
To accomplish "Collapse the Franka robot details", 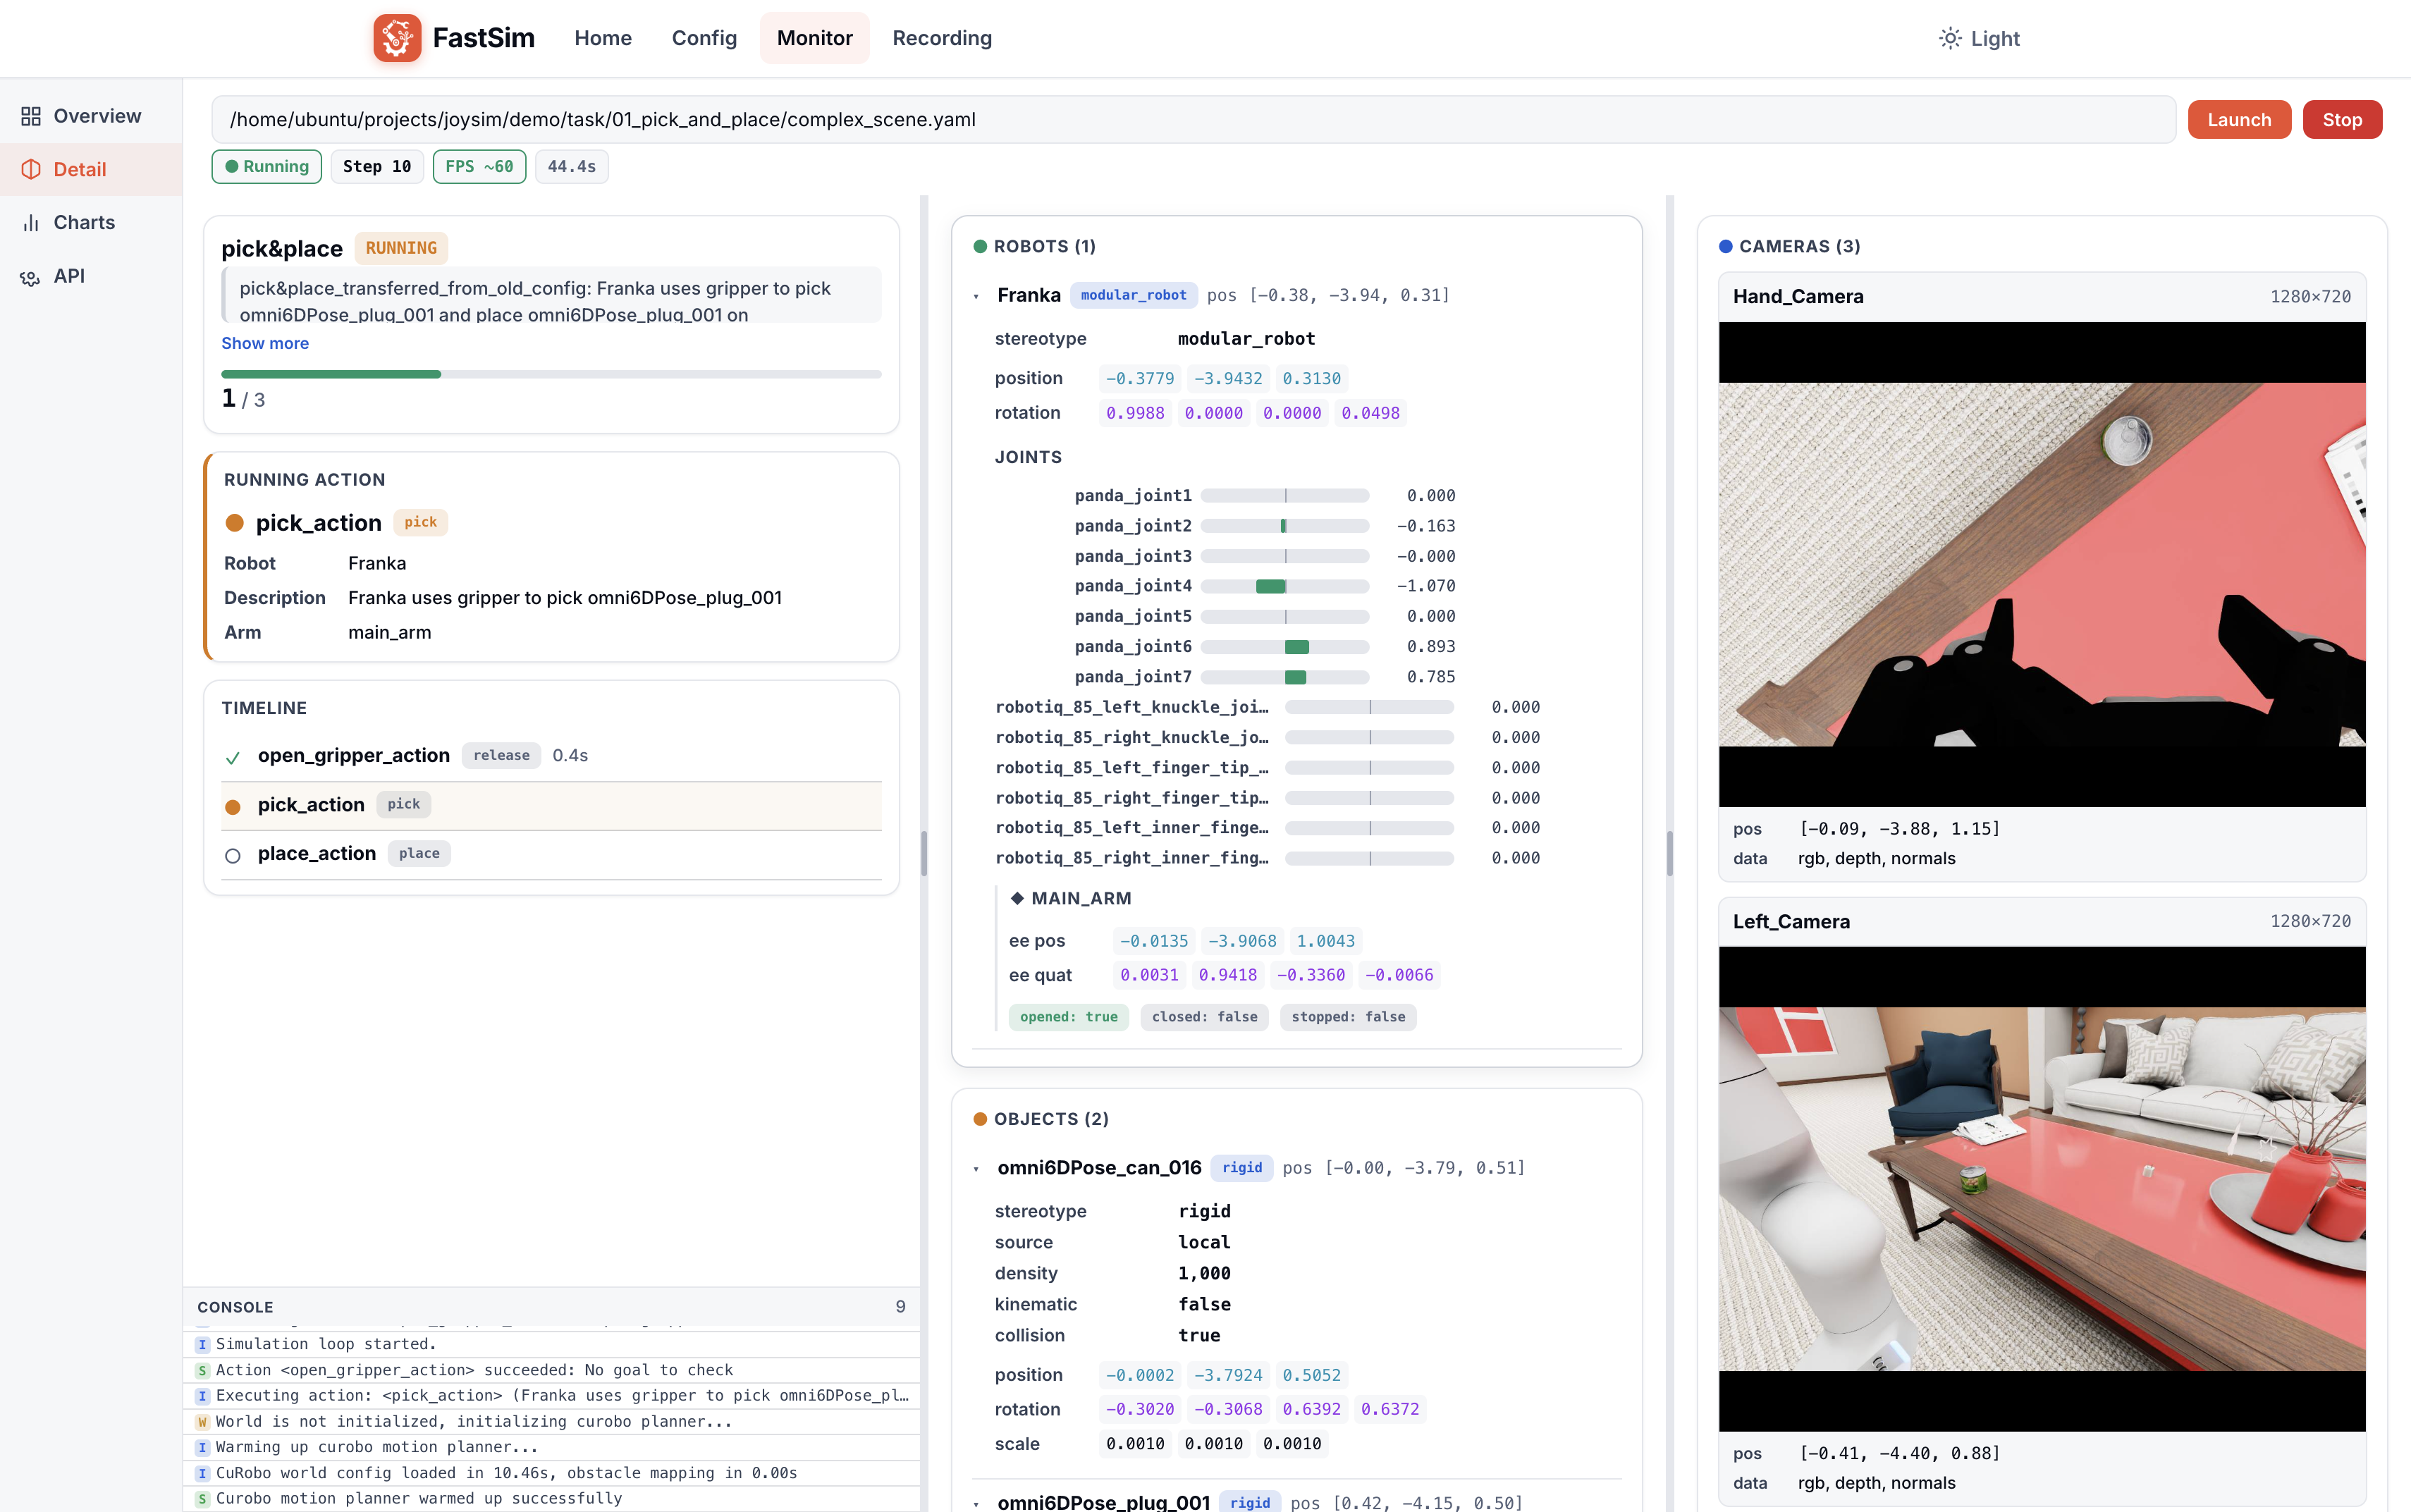I will [976, 296].
